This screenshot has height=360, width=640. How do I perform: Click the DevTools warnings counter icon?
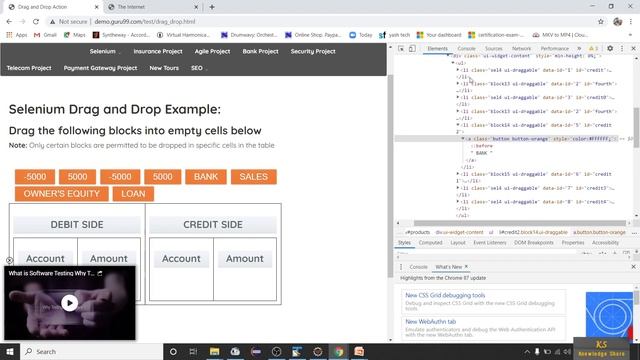coord(593,48)
